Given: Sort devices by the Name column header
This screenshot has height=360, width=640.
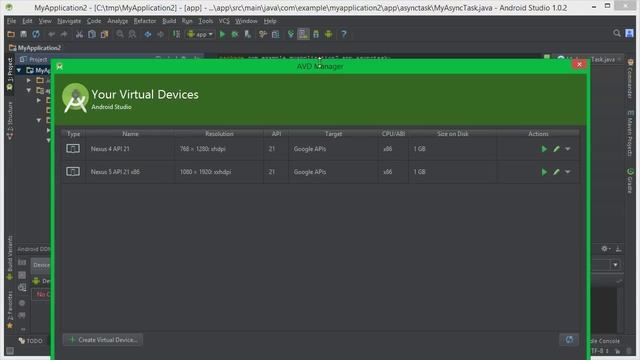Looking at the screenshot, I should tap(130, 133).
